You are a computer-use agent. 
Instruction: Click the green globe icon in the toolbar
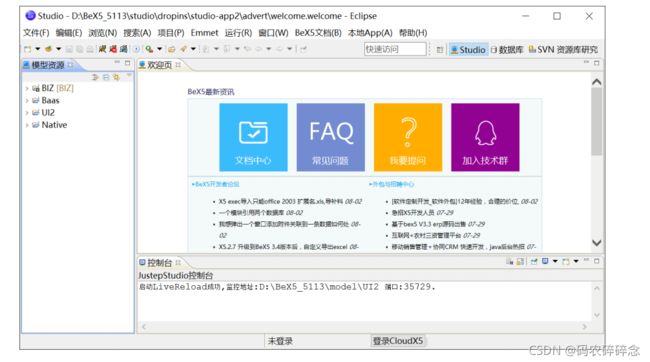click(x=49, y=49)
